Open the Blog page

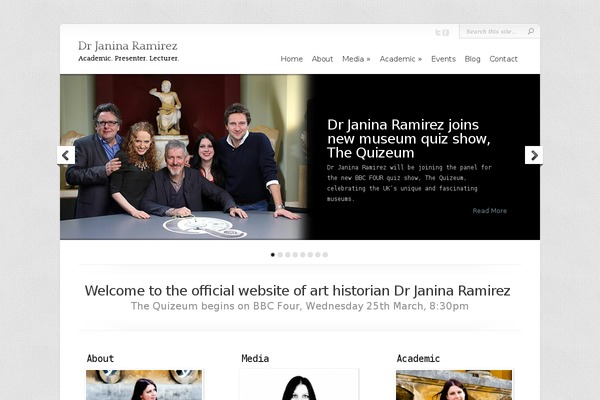pos(472,59)
